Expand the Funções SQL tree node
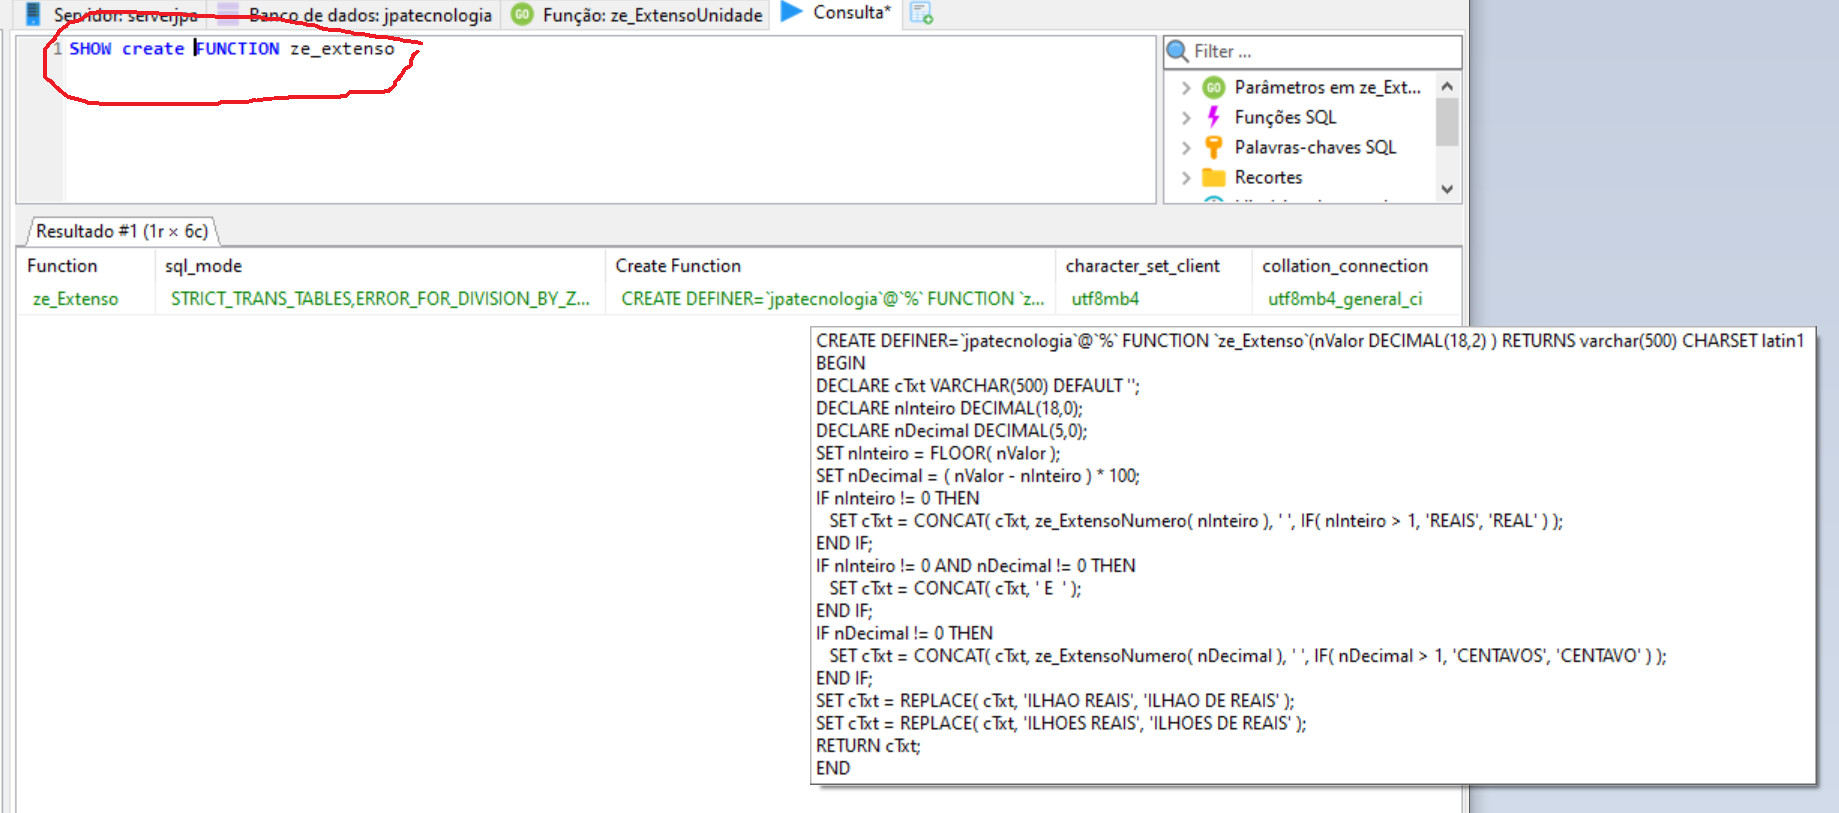 pos(1186,118)
